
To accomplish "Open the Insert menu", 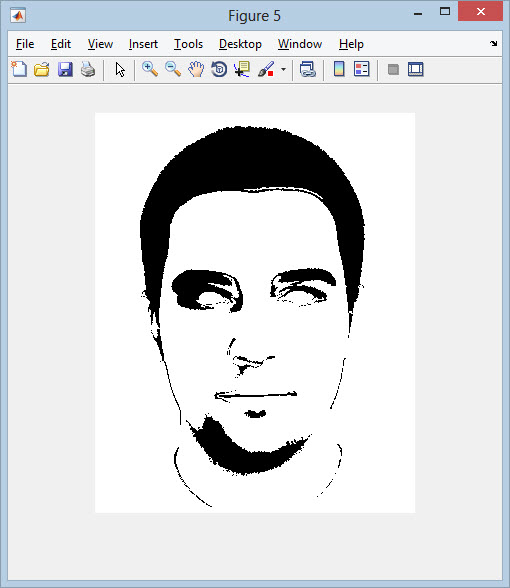I will (143, 44).
